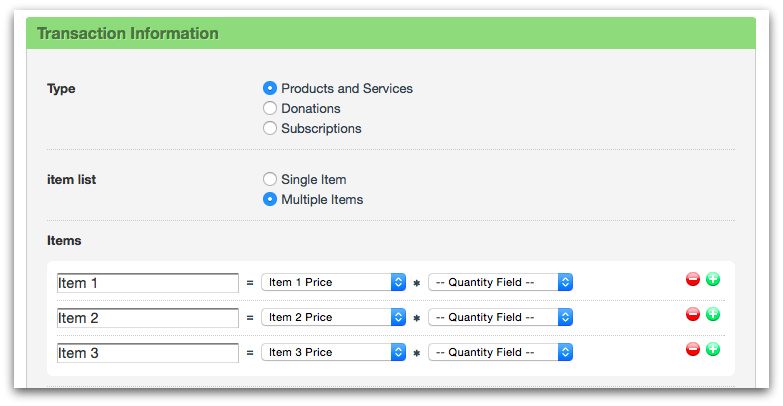The width and height of the screenshot is (783, 406).
Task: Delete the Item 3 row using red minus
Action: click(692, 349)
